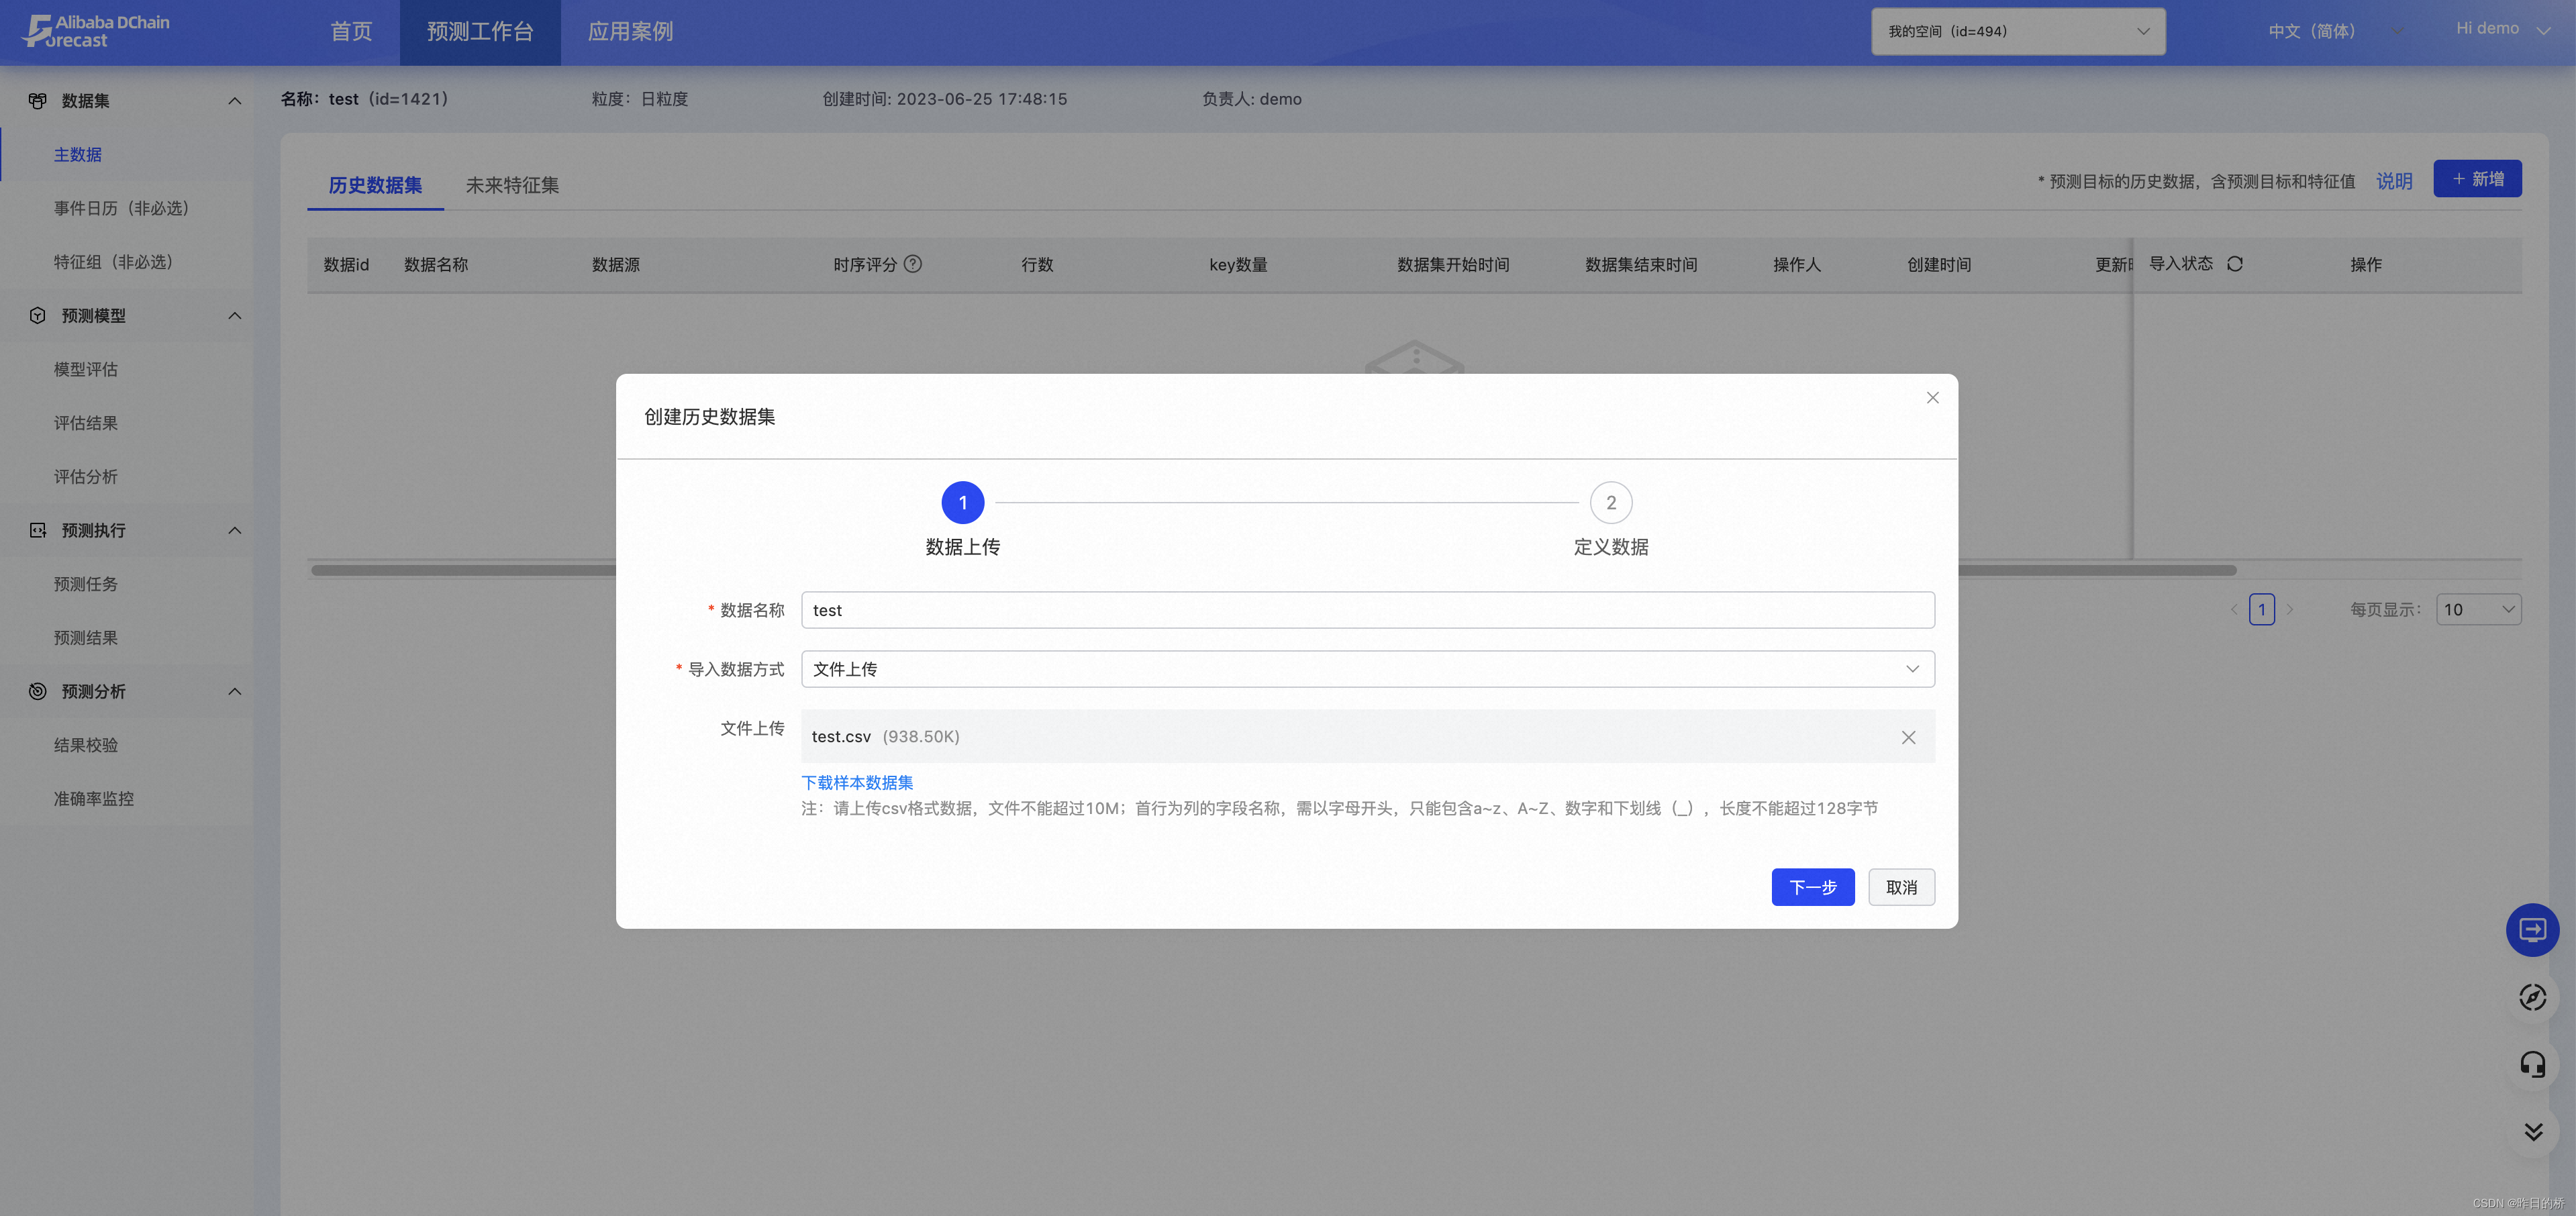Open 预测任务 in the sidebar
The width and height of the screenshot is (2576, 1216).
tap(86, 584)
